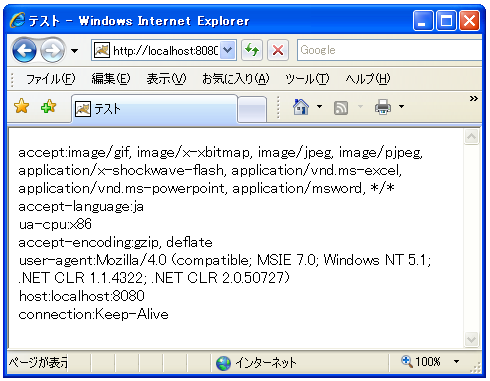Viewport: 490px width, 381px height.
Task: Show more toolbar commands chevron
Action: coord(474,99)
